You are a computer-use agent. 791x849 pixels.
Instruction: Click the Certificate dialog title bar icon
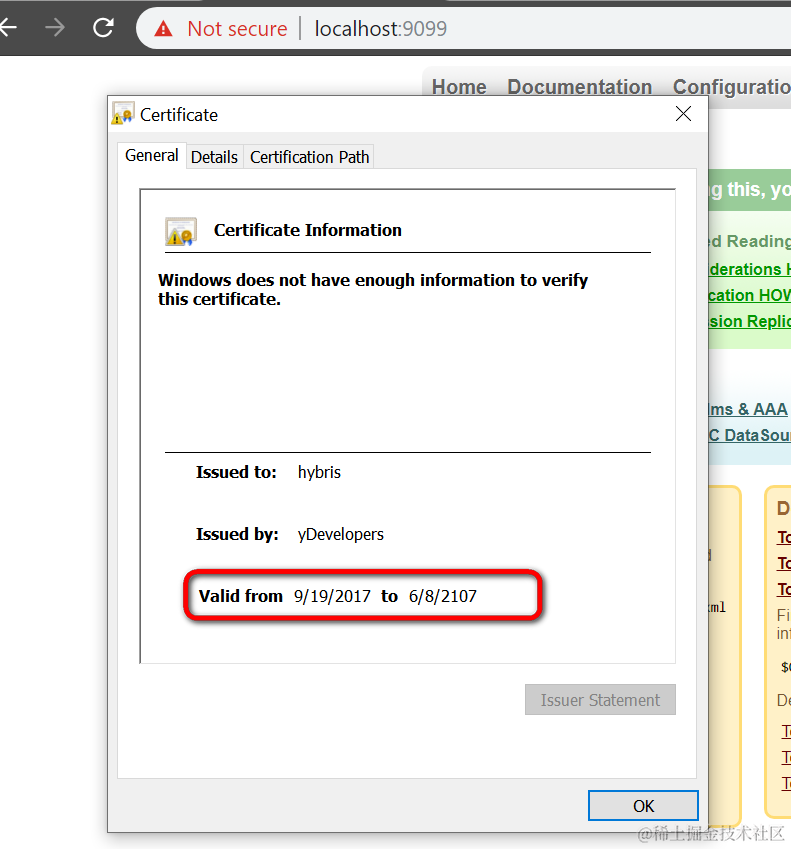(x=123, y=113)
